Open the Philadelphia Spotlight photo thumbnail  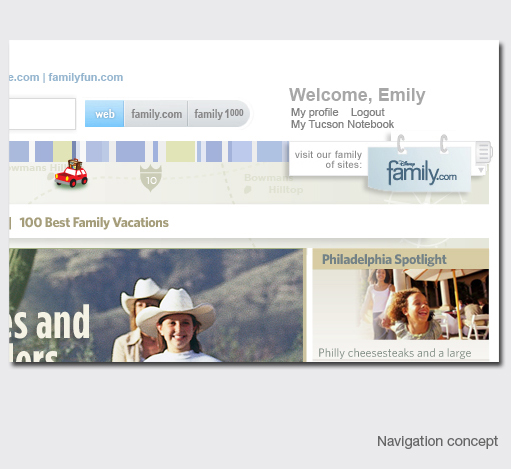point(423,304)
